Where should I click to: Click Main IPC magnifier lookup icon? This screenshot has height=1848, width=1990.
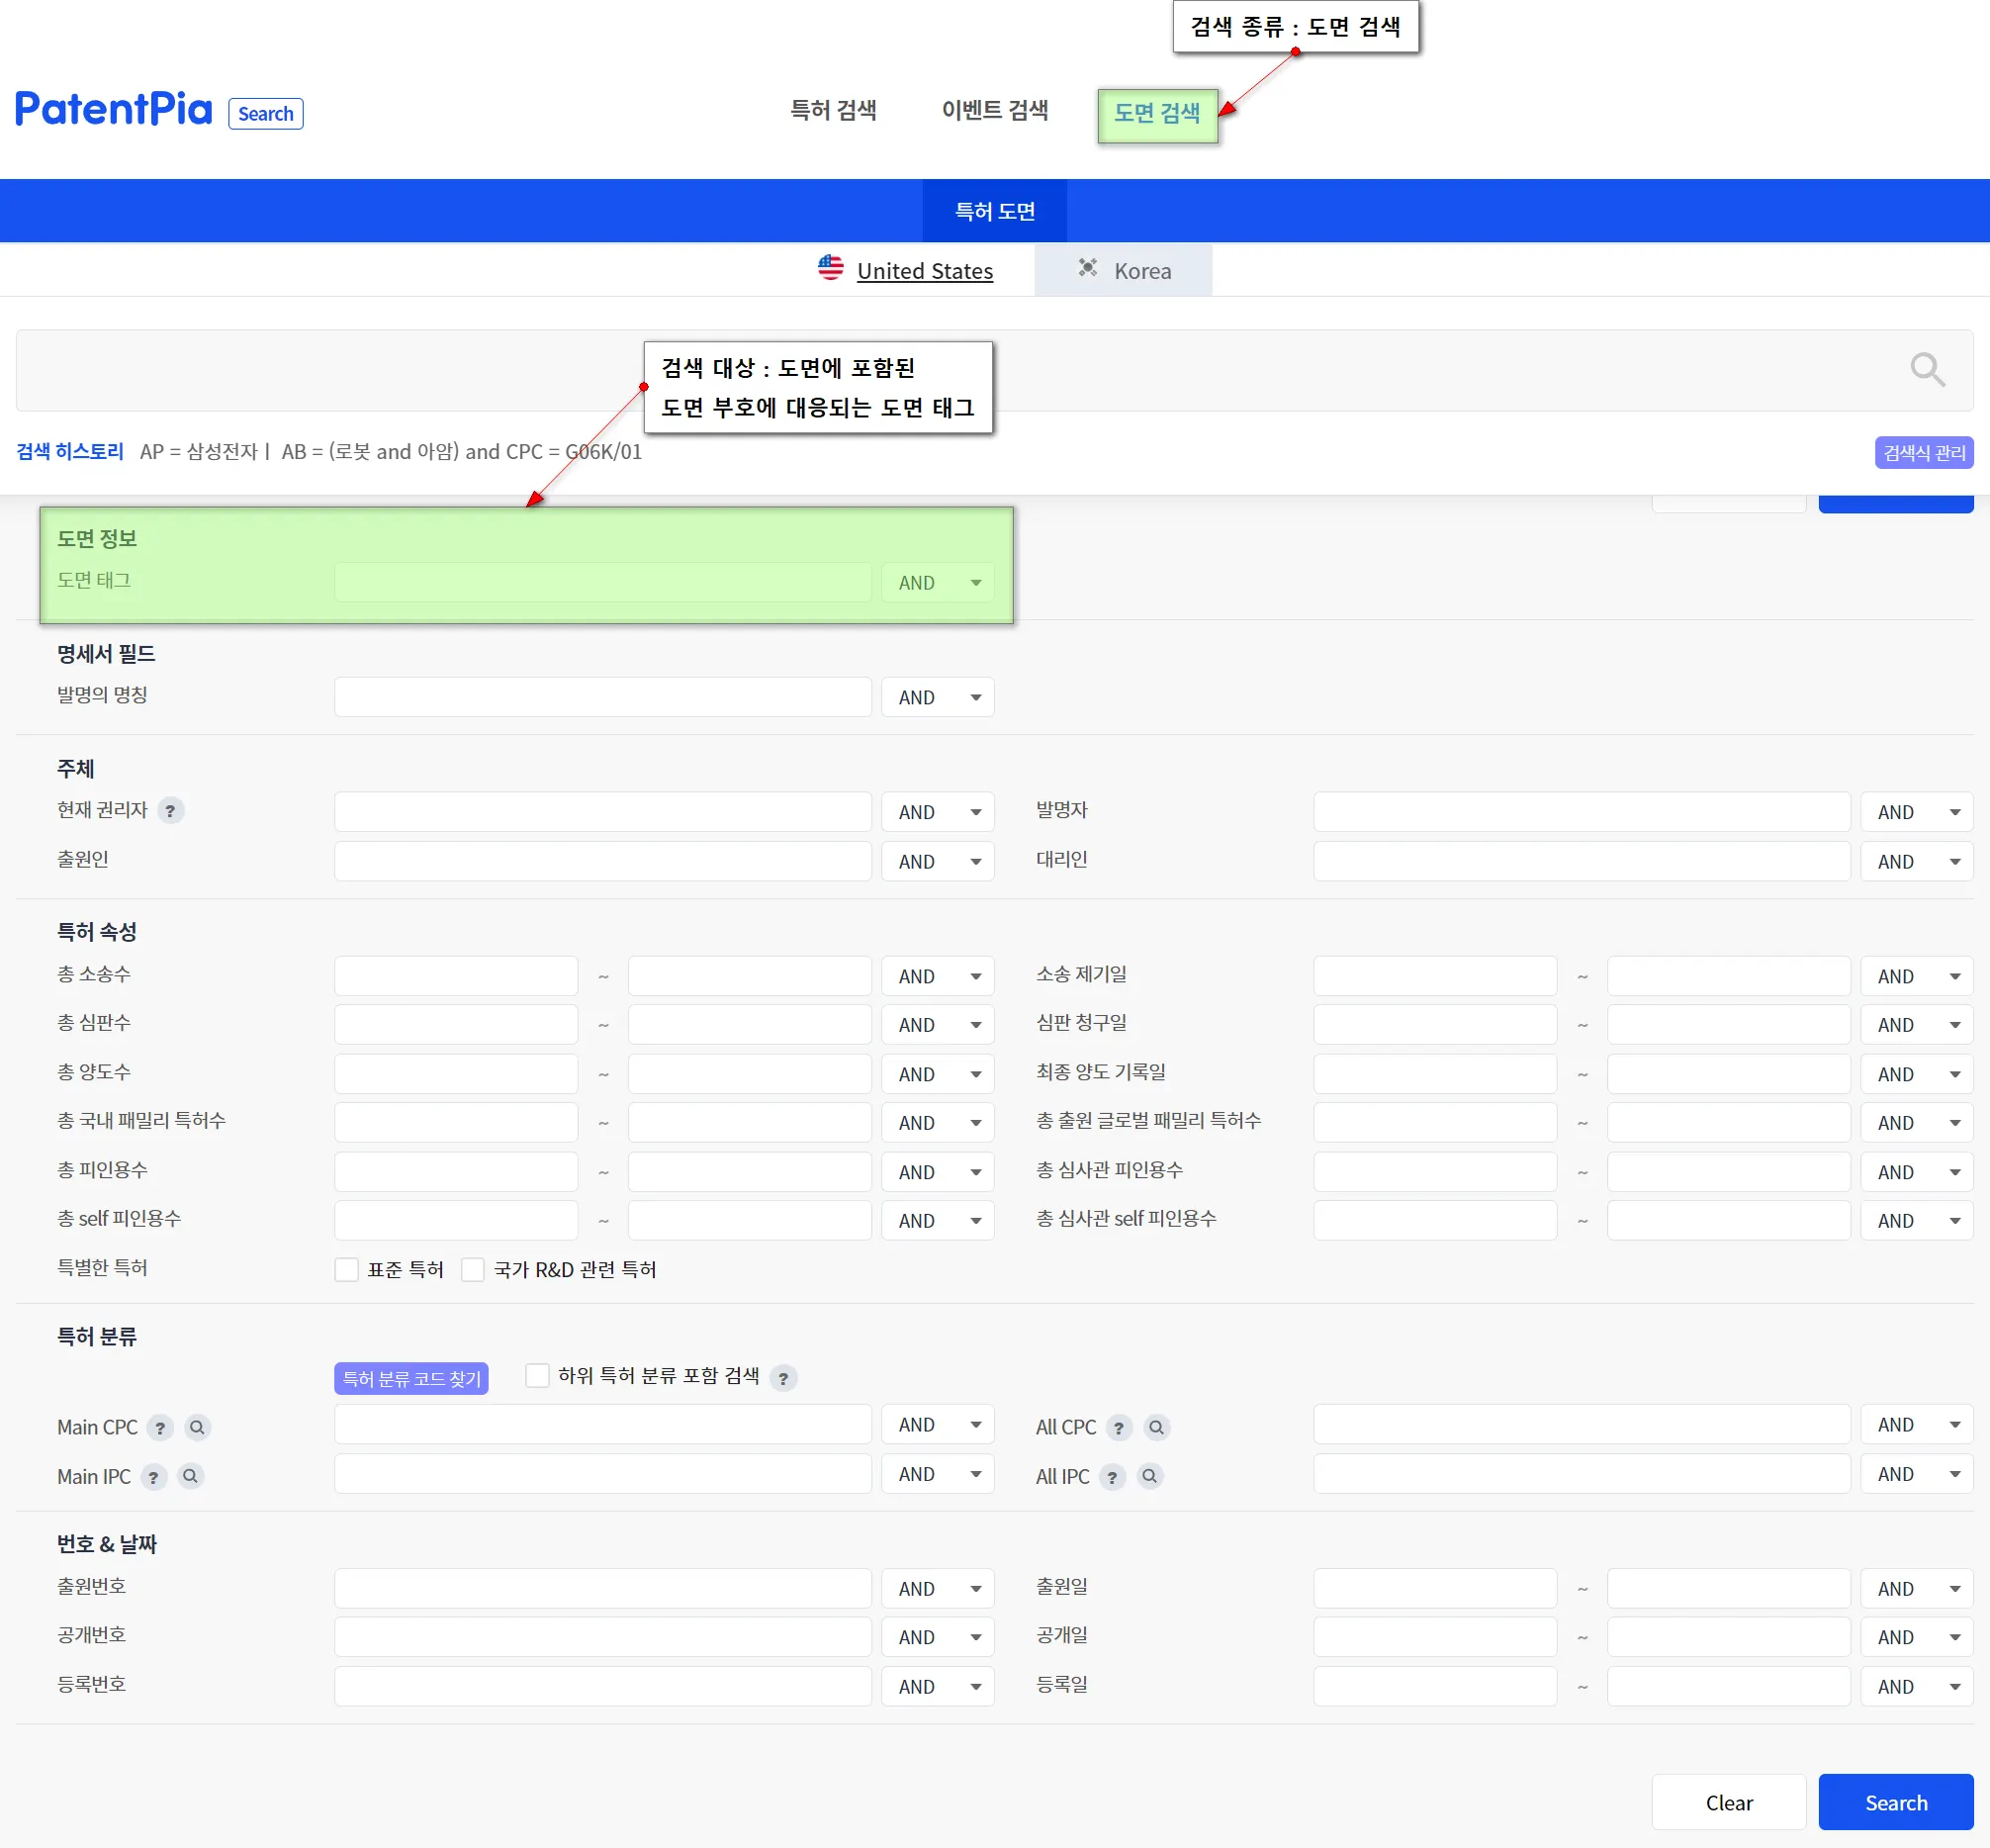190,1477
